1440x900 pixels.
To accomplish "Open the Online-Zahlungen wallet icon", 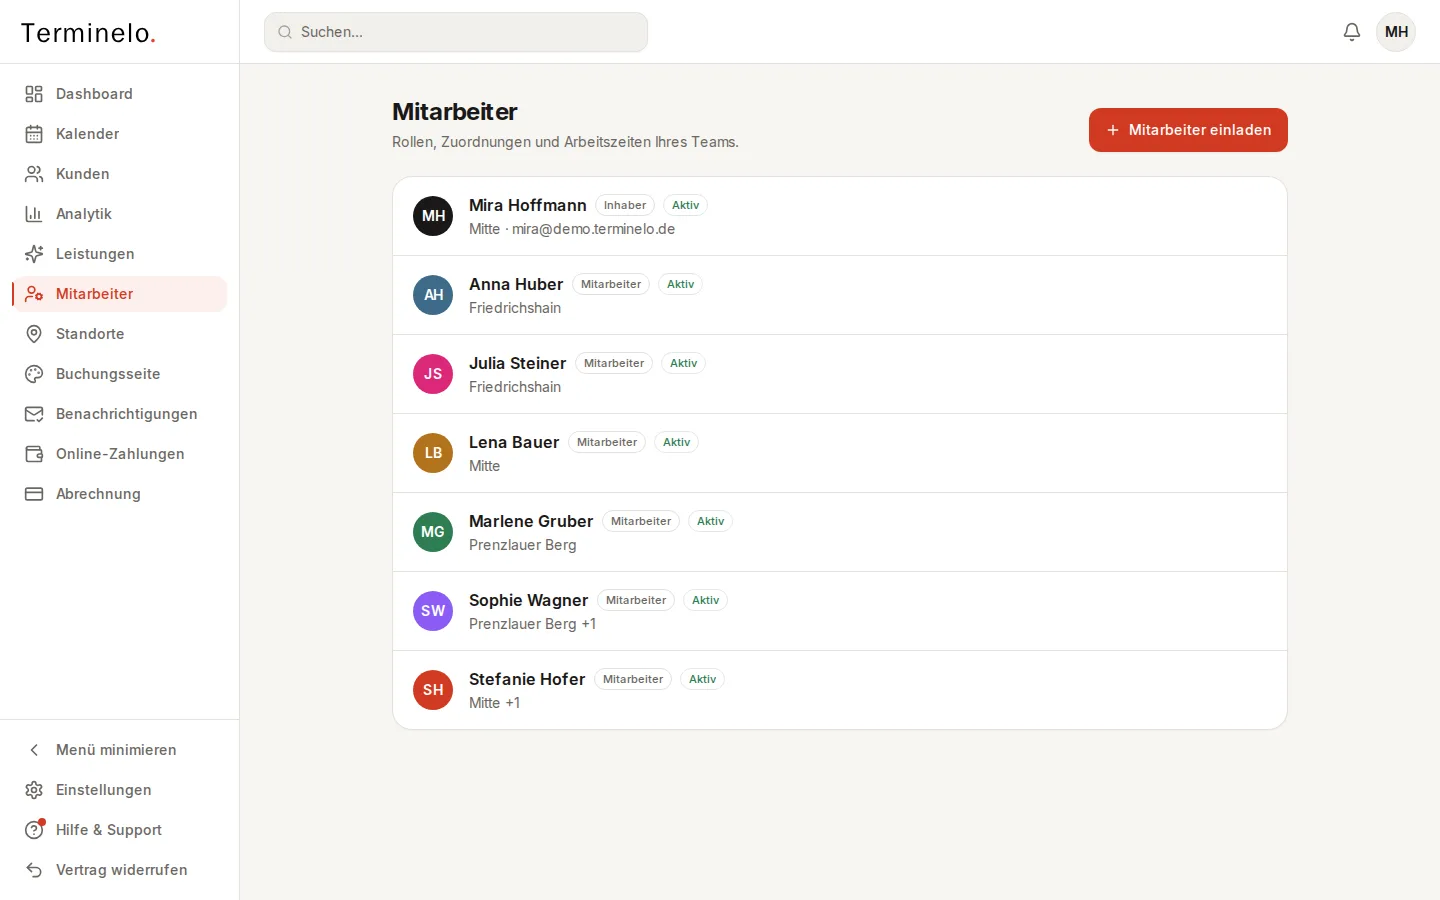I will (x=34, y=454).
